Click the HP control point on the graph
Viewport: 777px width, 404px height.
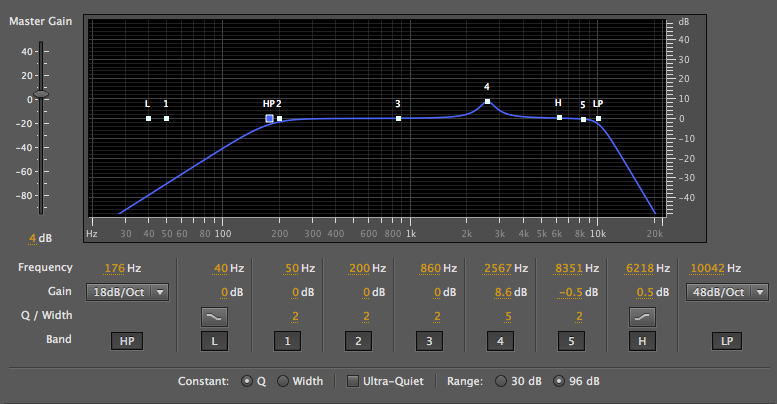point(269,118)
